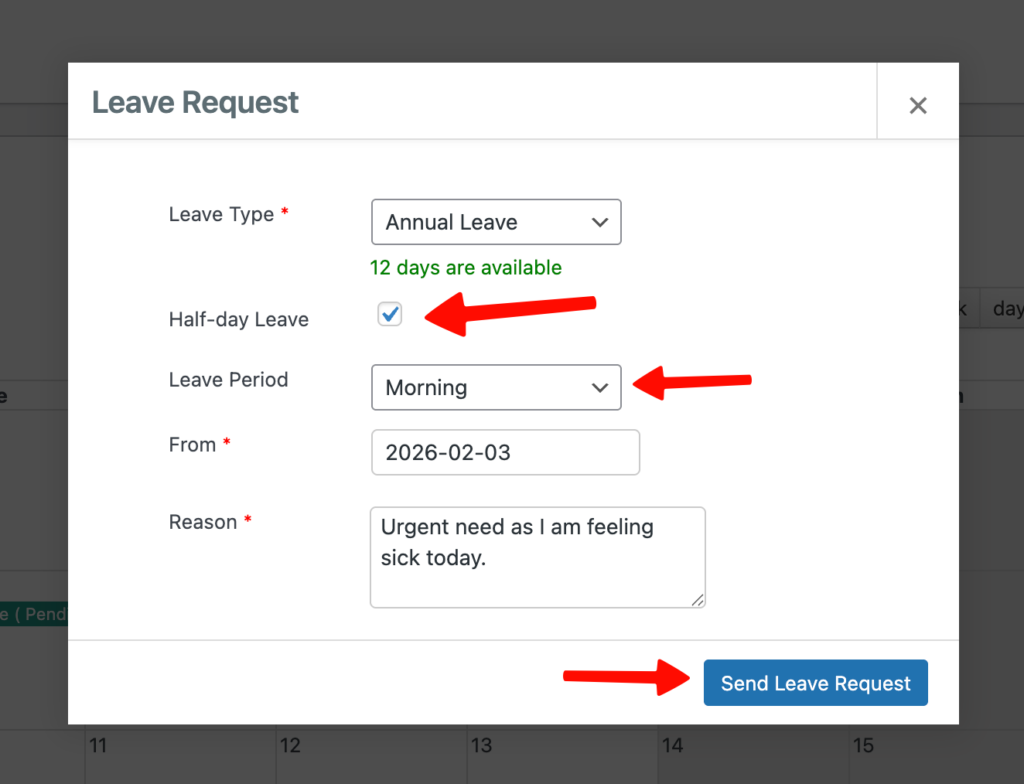The width and height of the screenshot is (1024, 784).
Task: Focus the Reason text area
Action: (537, 557)
